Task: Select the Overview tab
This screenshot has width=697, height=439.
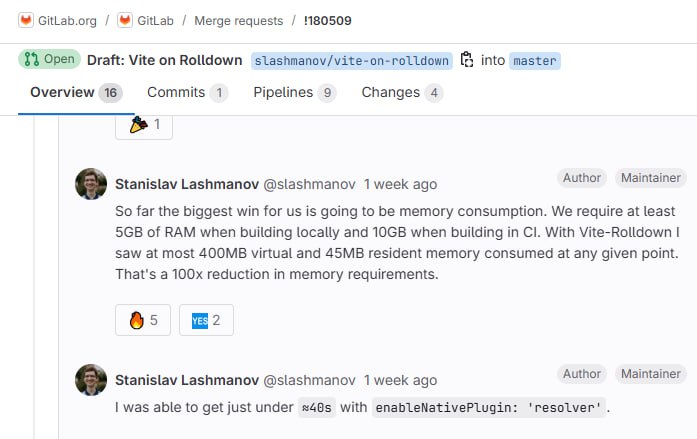Action: click(76, 92)
